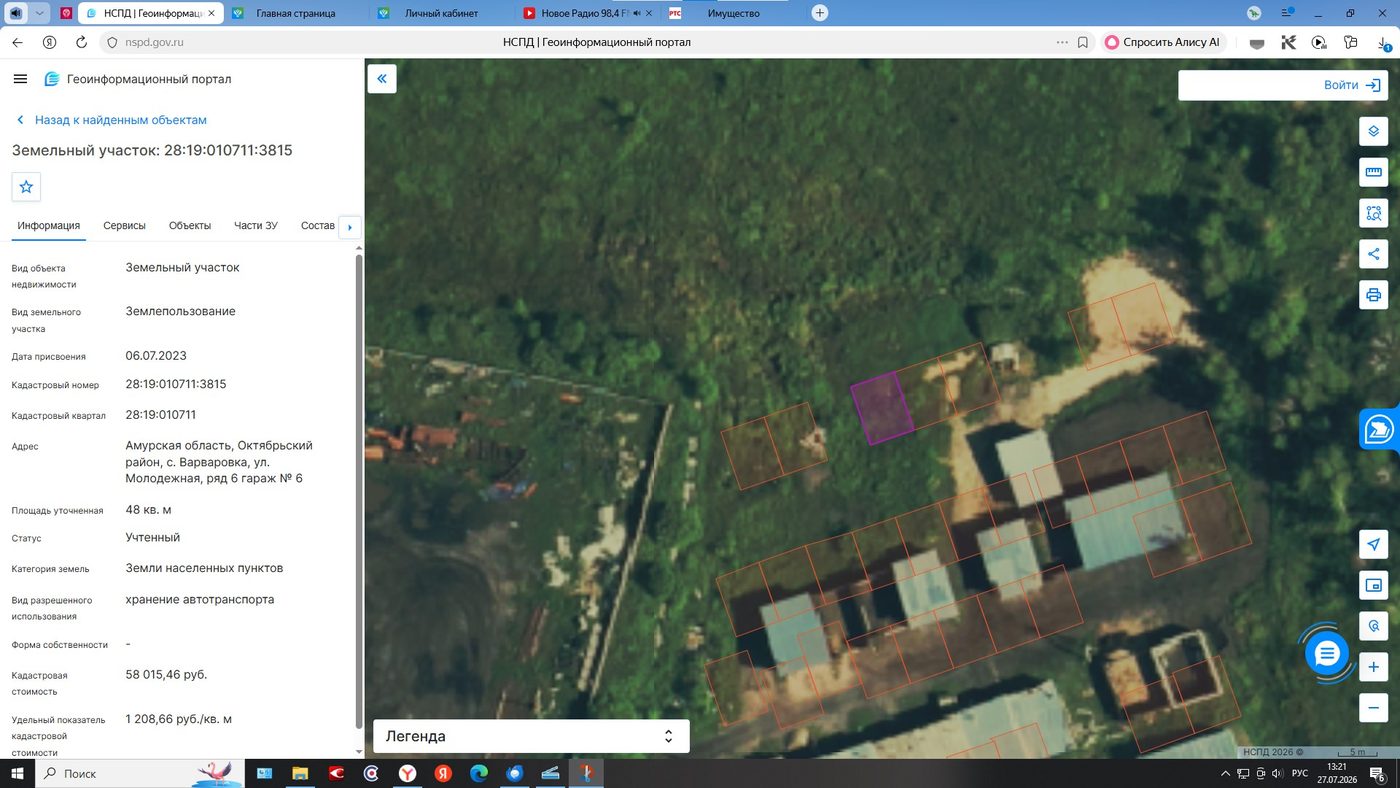Click the date 06.07.2023
This screenshot has width=1400, height=788.
[x=156, y=355]
